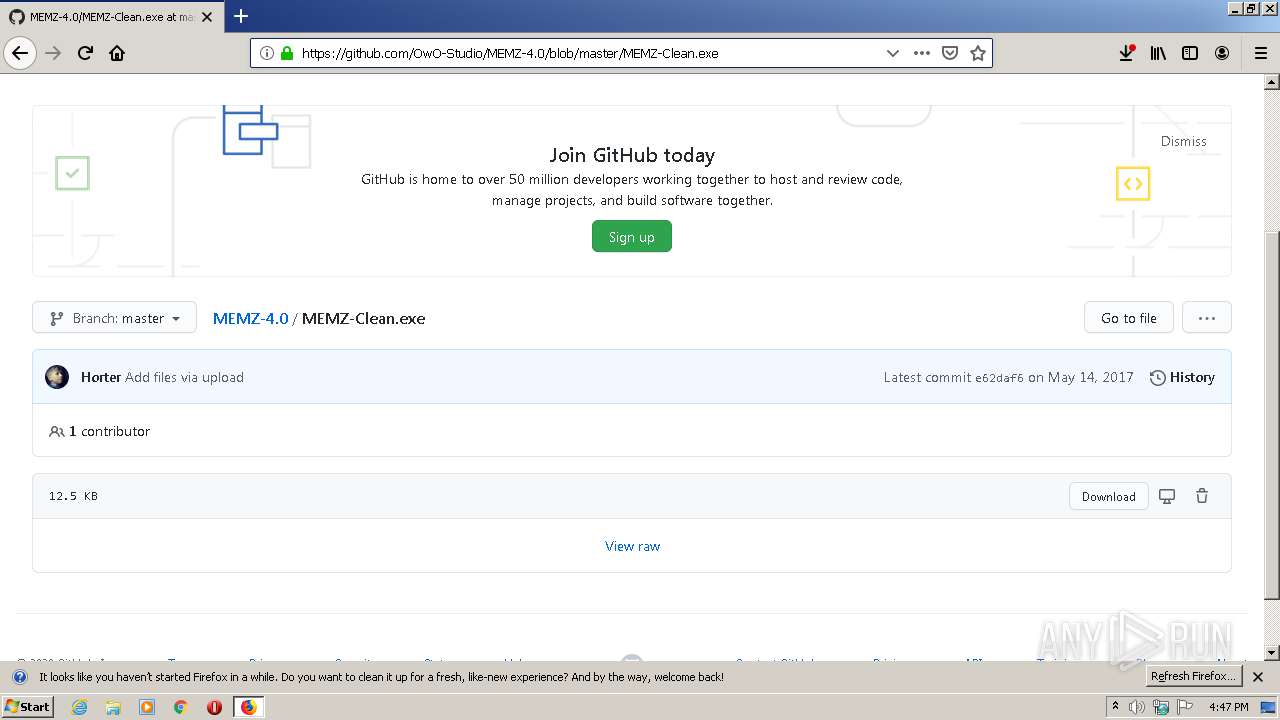Open the Firefox hamburger menu

[x=1260, y=53]
